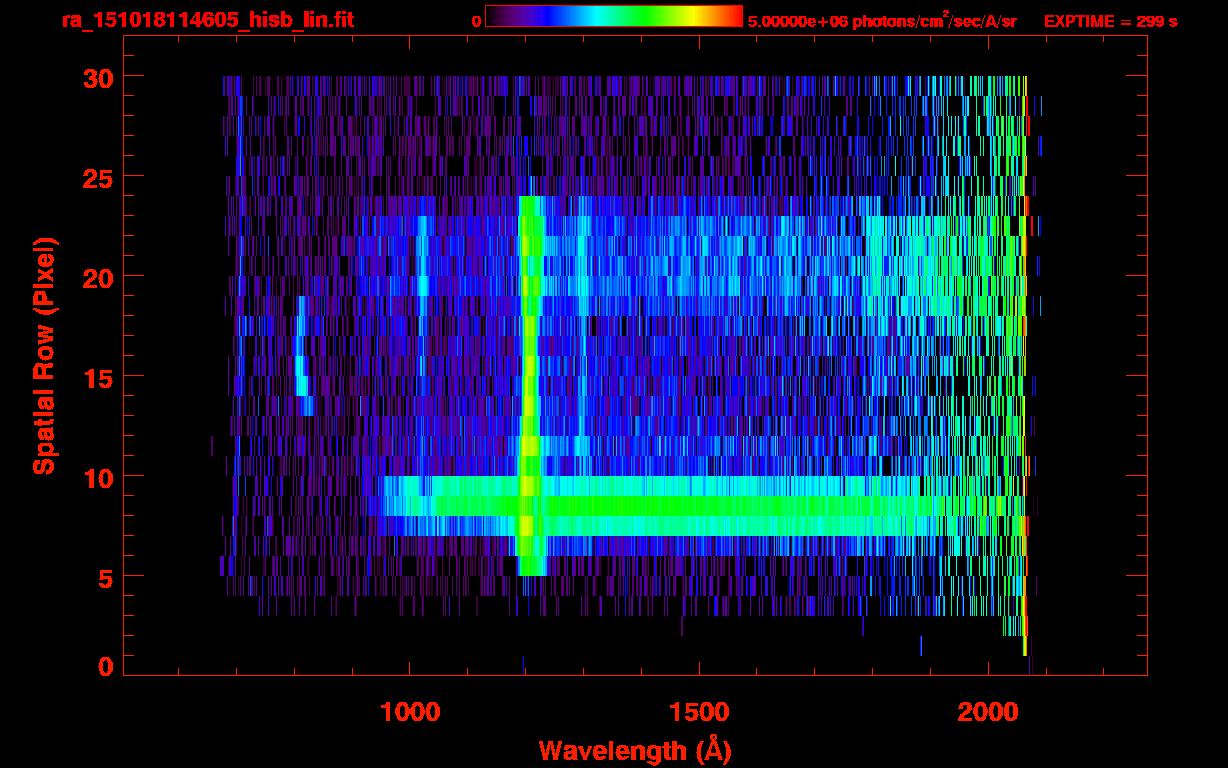Click the x-axis tick label 1000
The height and width of the screenshot is (768, 1228).
[x=409, y=711]
